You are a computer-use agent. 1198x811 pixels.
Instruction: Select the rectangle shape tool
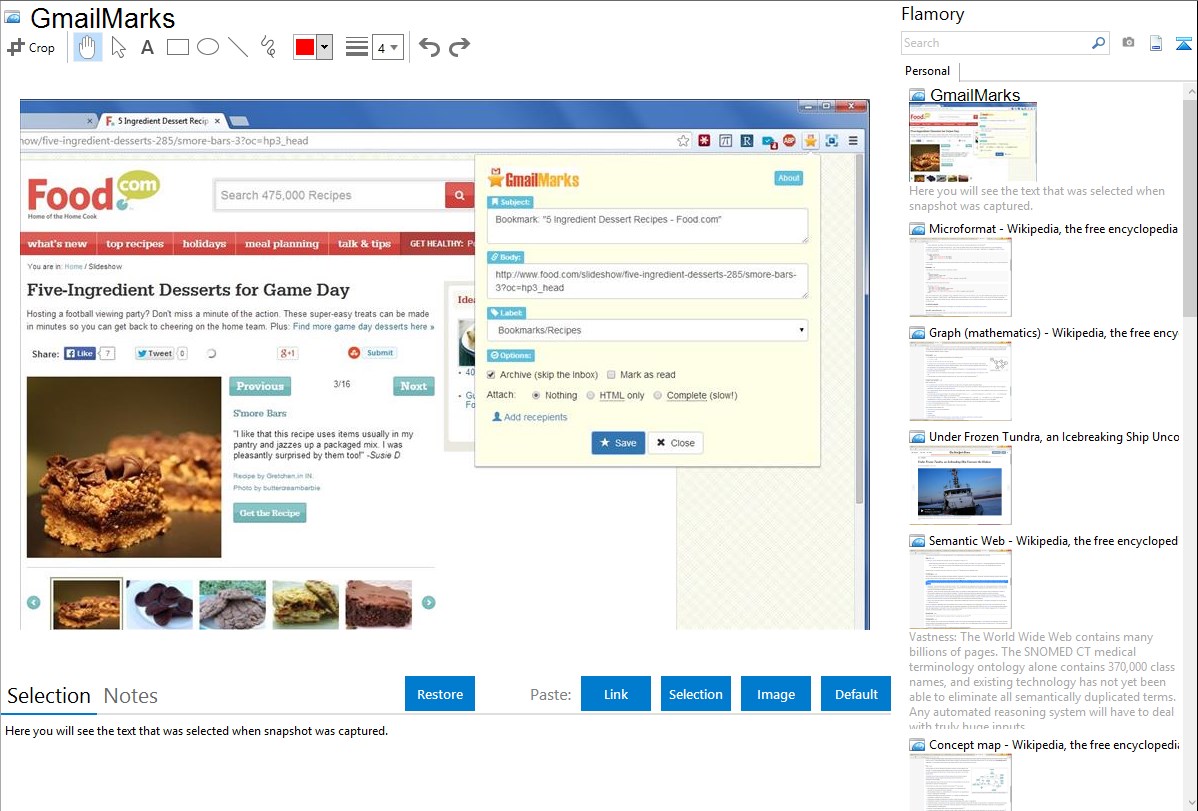coord(177,47)
